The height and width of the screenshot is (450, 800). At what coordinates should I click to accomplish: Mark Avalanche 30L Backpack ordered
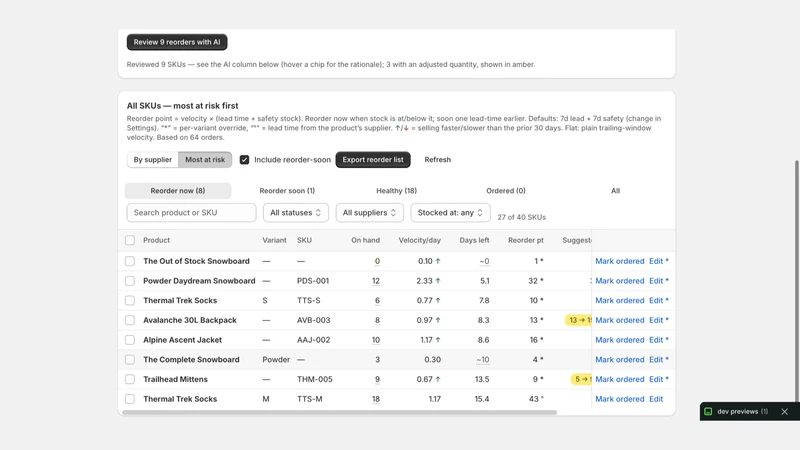pos(619,320)
